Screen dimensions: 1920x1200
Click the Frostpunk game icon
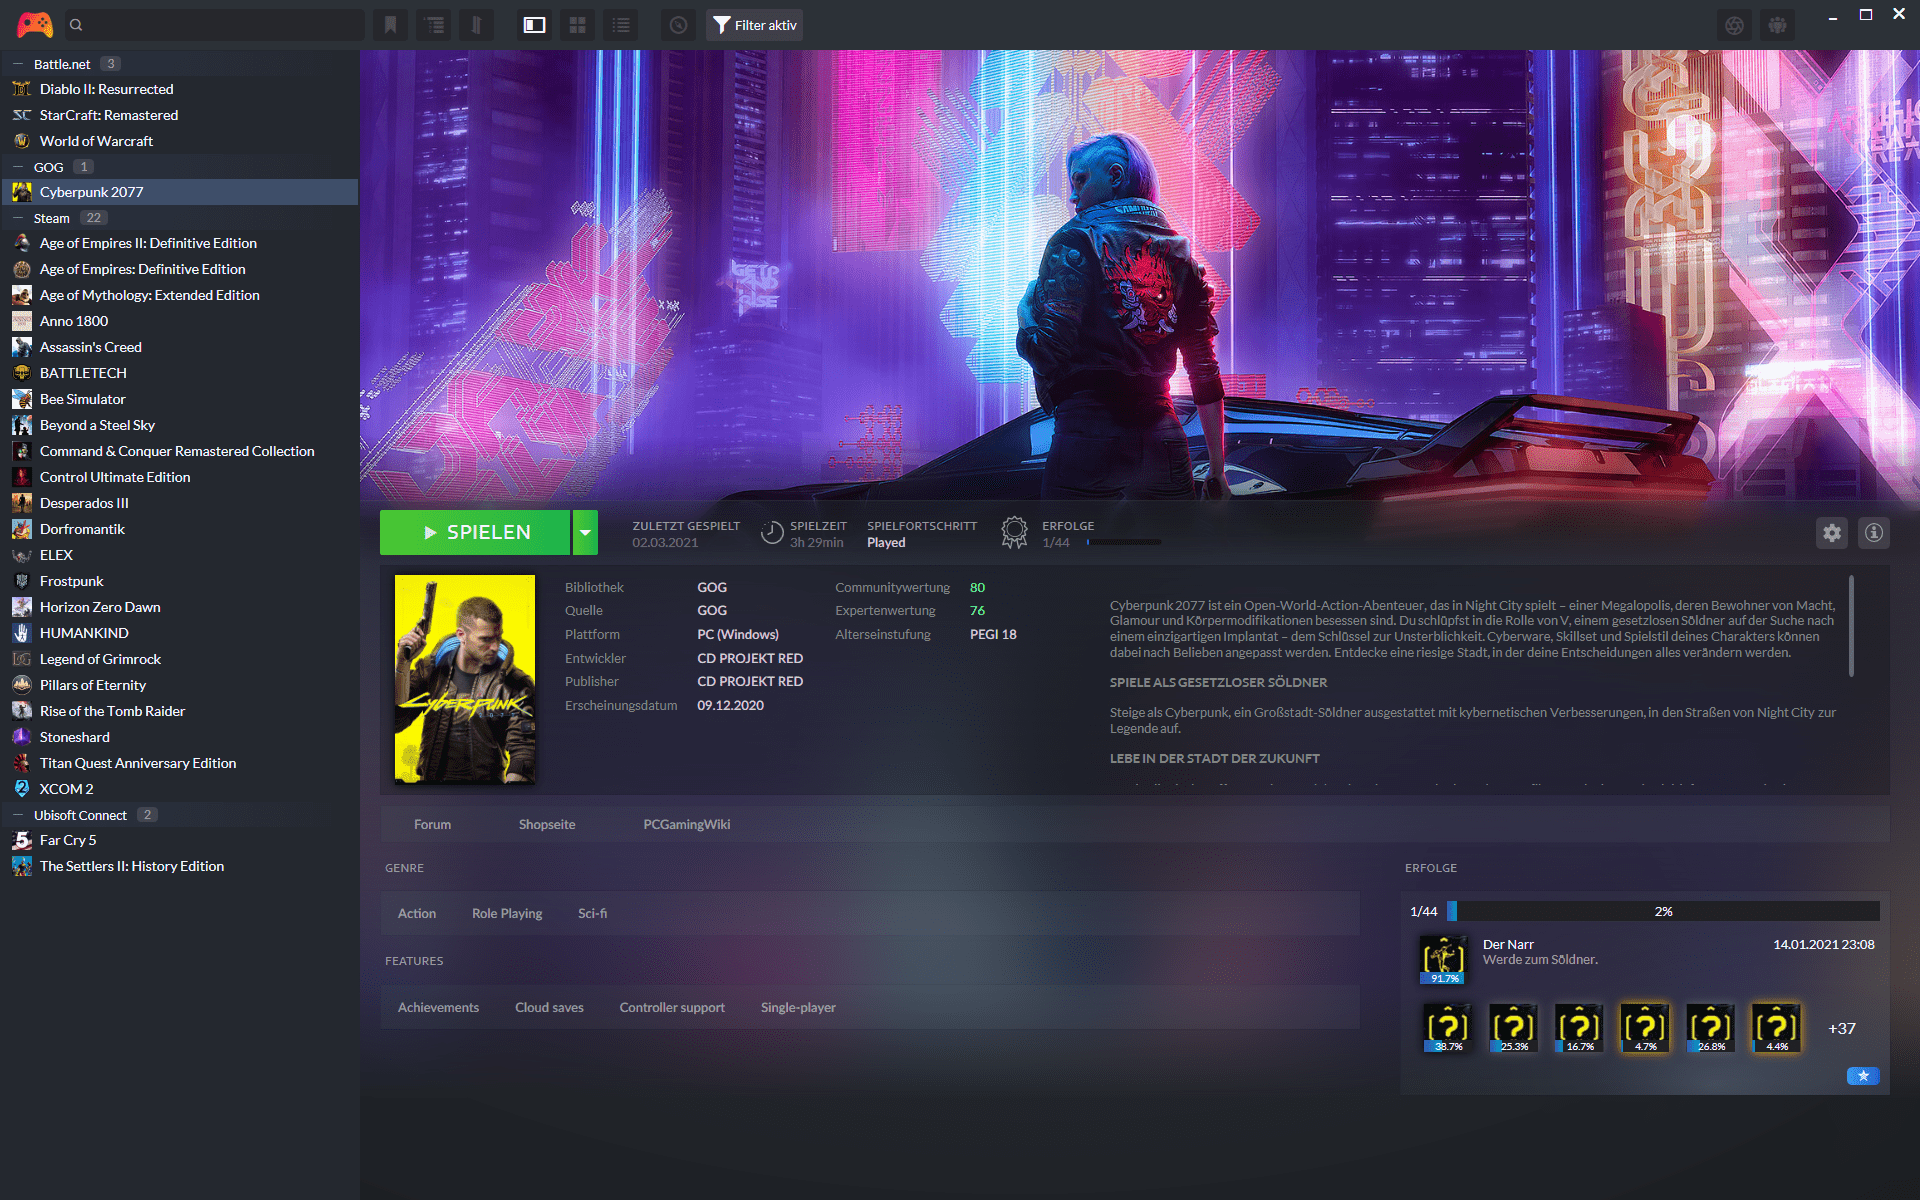click(x=22, y=581)
